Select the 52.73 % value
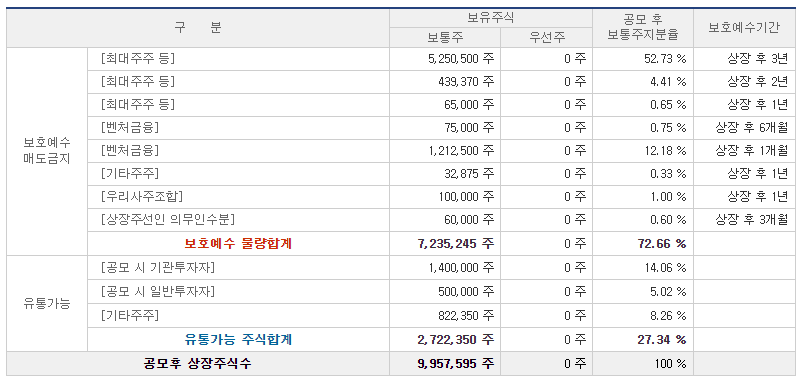The width and height of the screenshot is (800, 380). (665, 59)
